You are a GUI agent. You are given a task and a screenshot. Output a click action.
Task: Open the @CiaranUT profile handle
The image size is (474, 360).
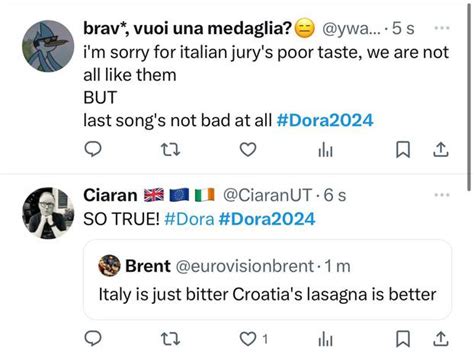(x=267, y=195)
